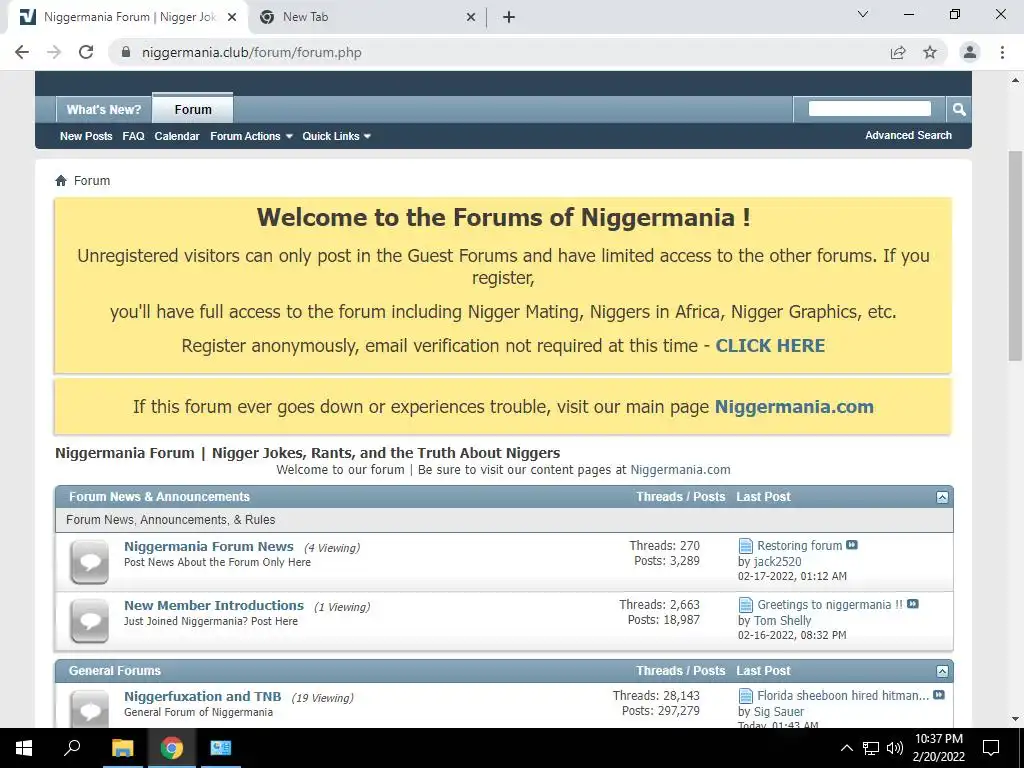Viewport: 1024px width, 768px height.
Task: Click the CLICK HERE registration link
Action: 770,345
